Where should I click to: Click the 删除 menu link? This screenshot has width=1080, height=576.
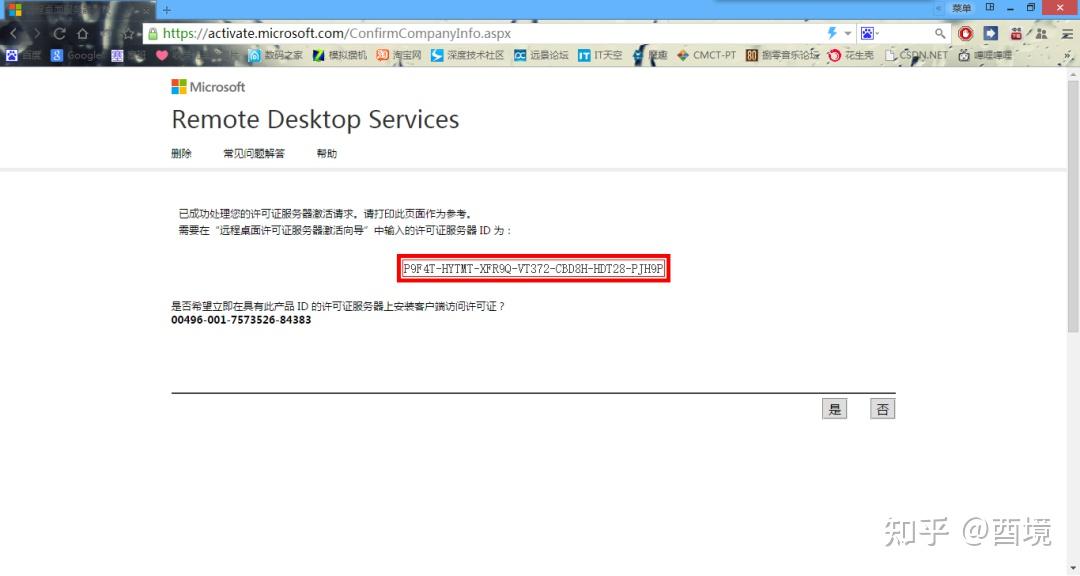(x=181, y=153)
